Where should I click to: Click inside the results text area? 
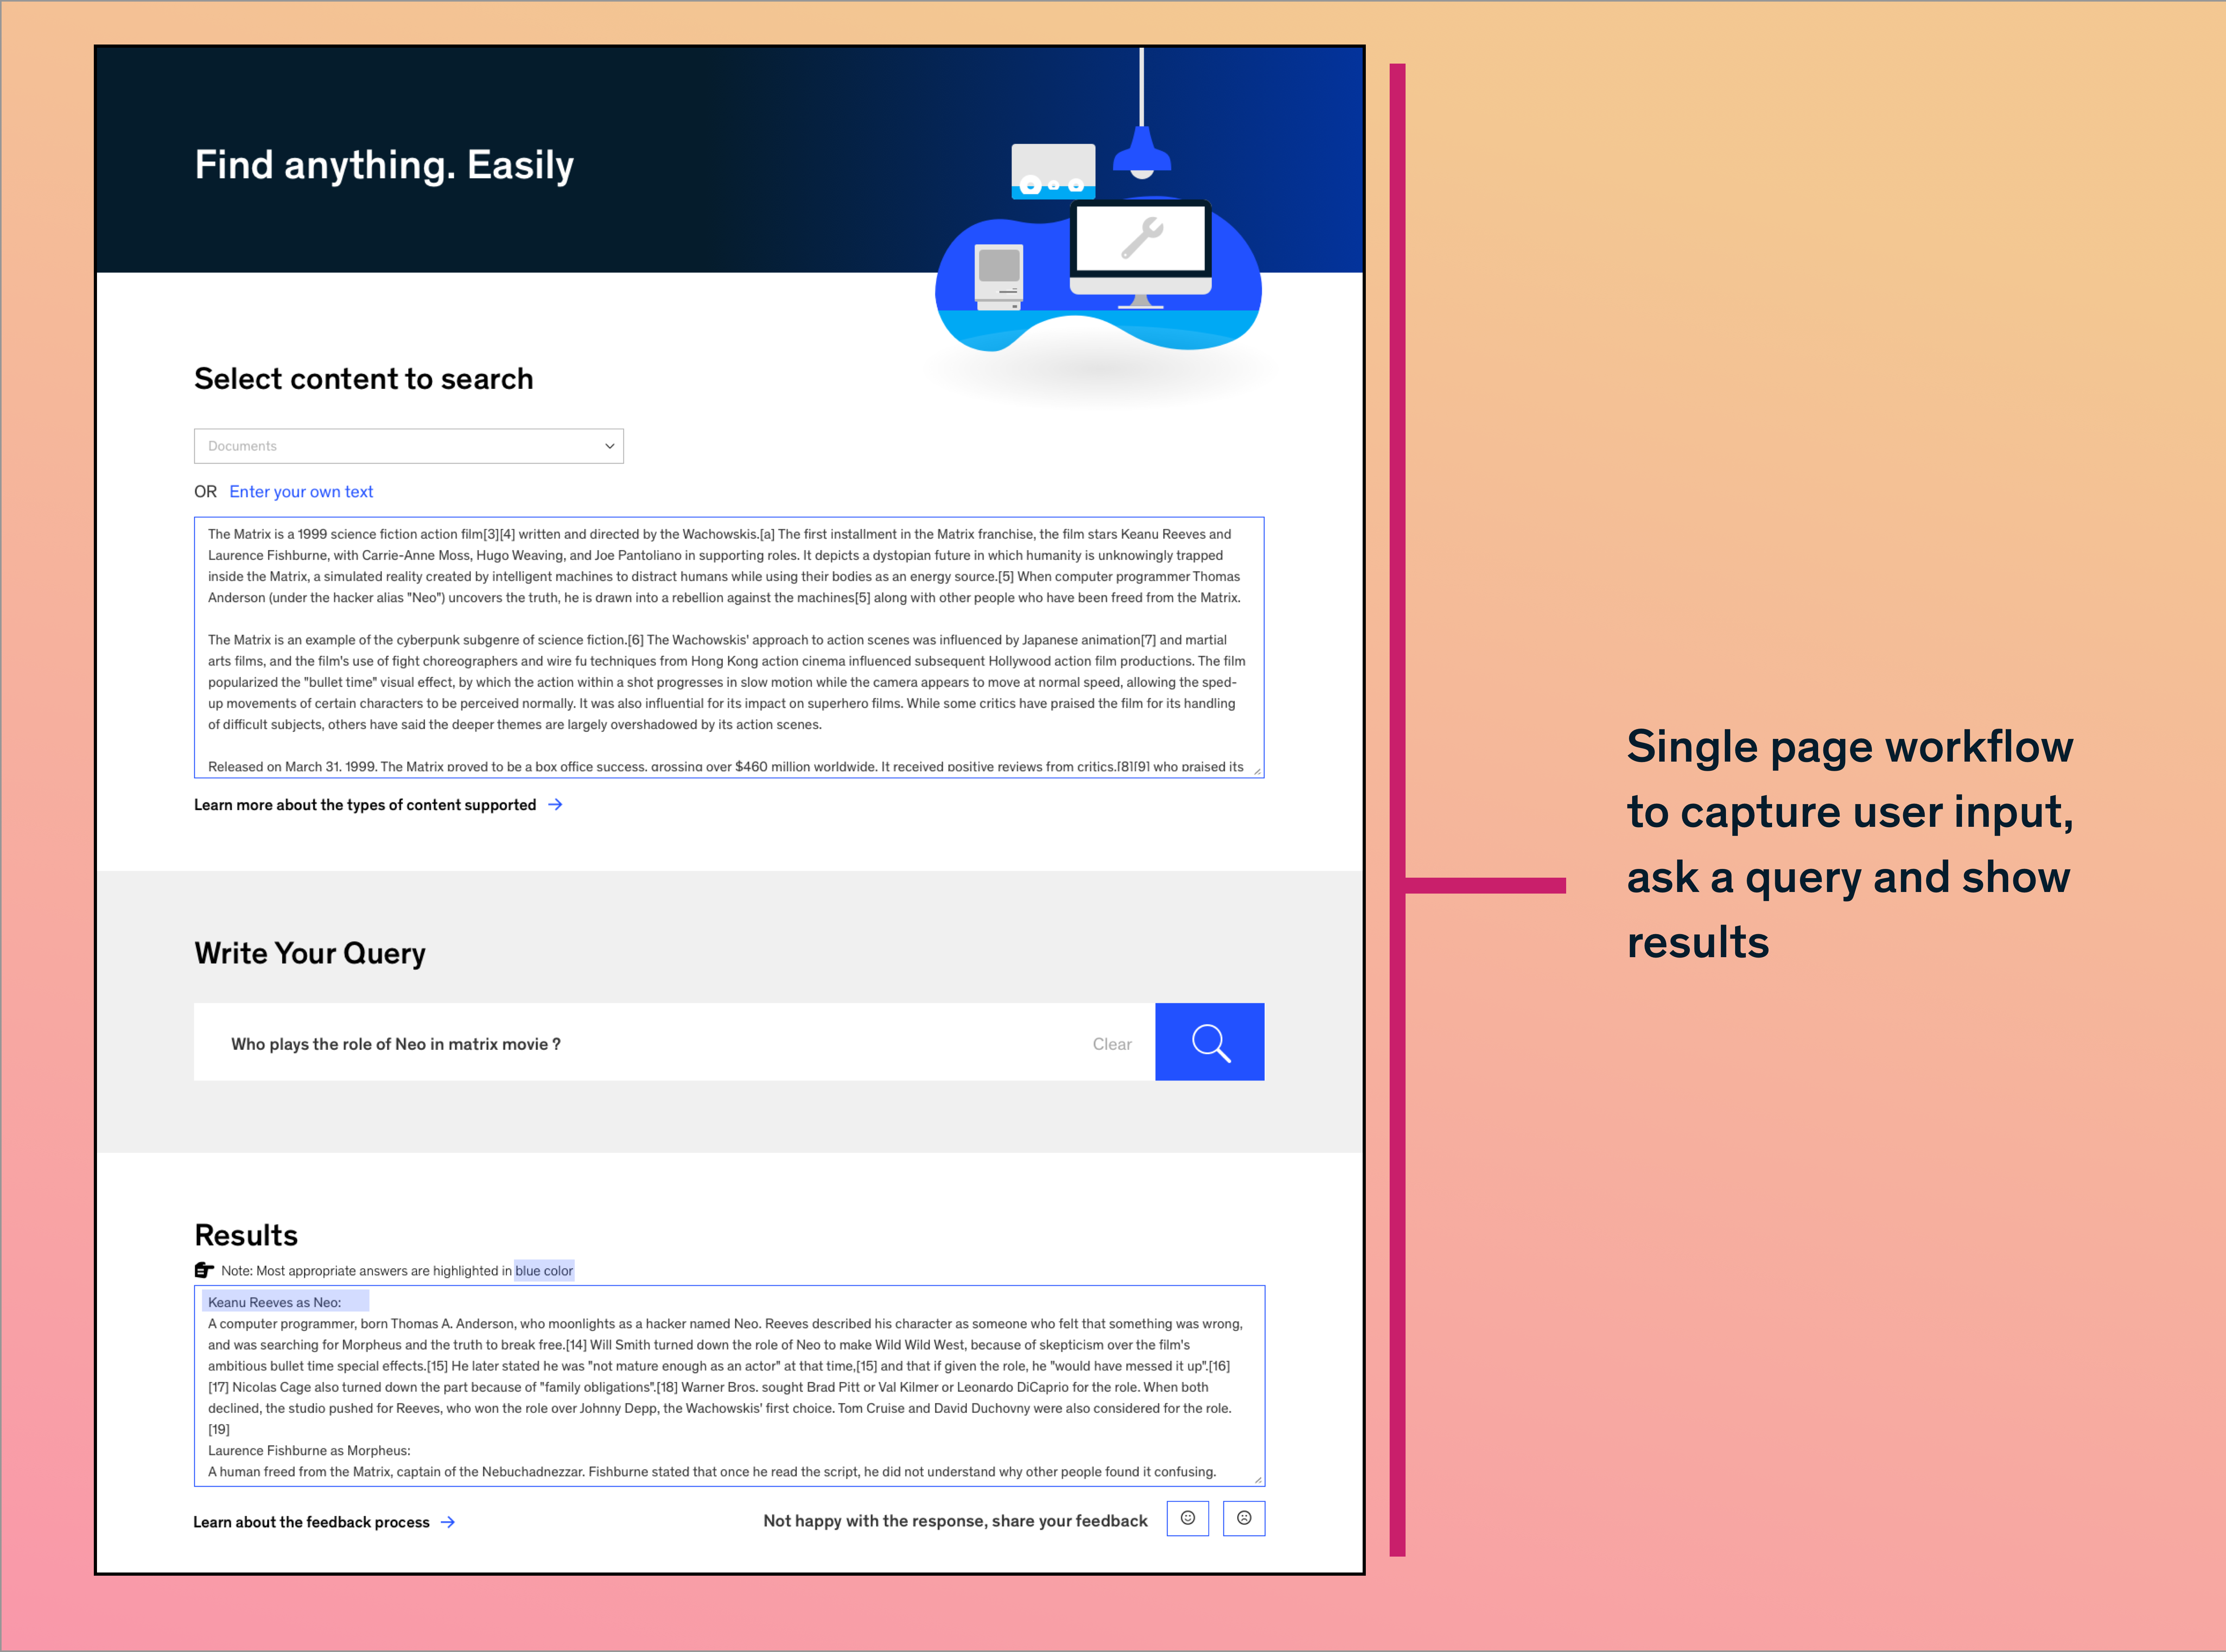click(x=729, y=1386)
